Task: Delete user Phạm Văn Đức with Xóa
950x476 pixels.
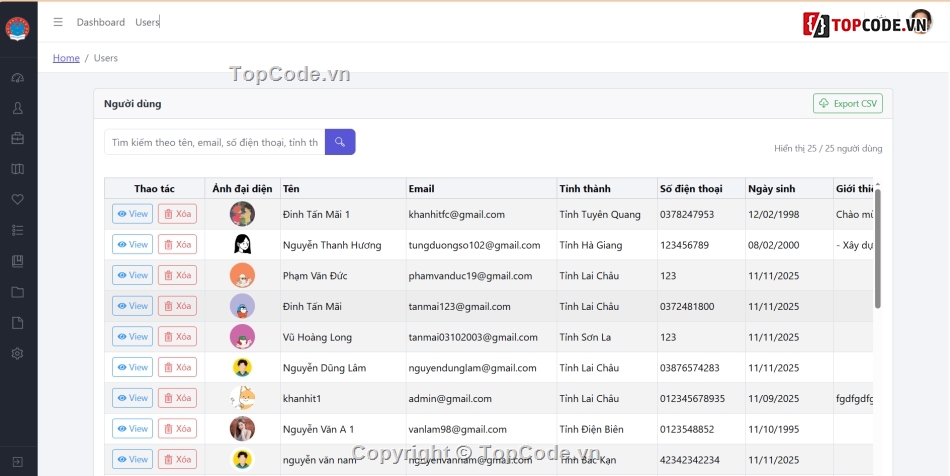Action: 178,275
